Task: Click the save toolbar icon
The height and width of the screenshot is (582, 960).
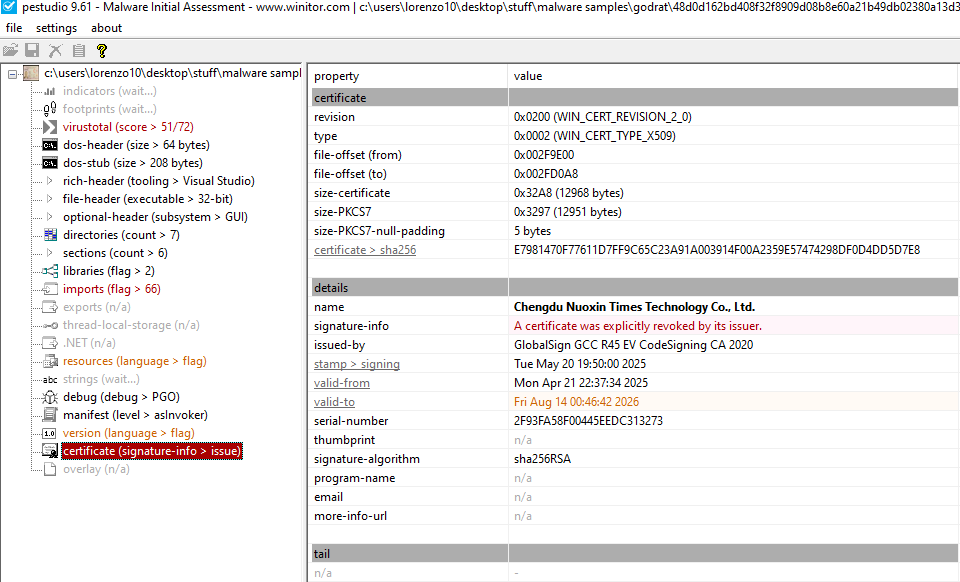Action: (32, 50)
